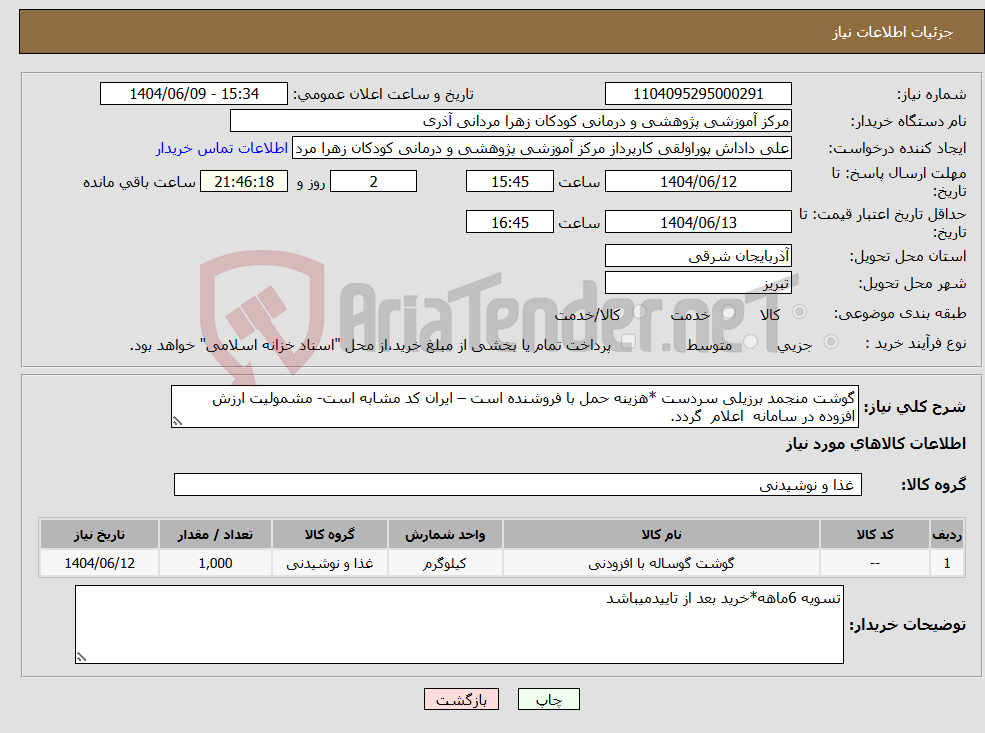Click the need number field 1104095295000291

(x=698, y=94)
